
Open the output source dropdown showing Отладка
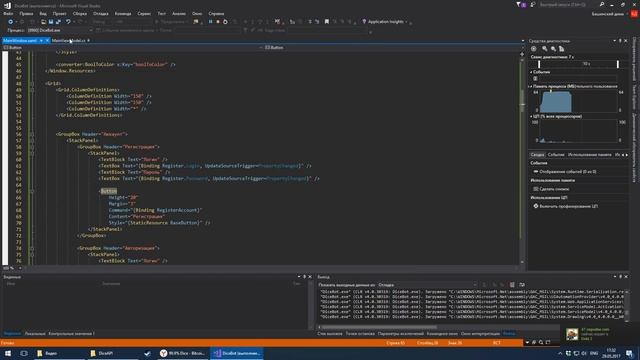[428, 284]
